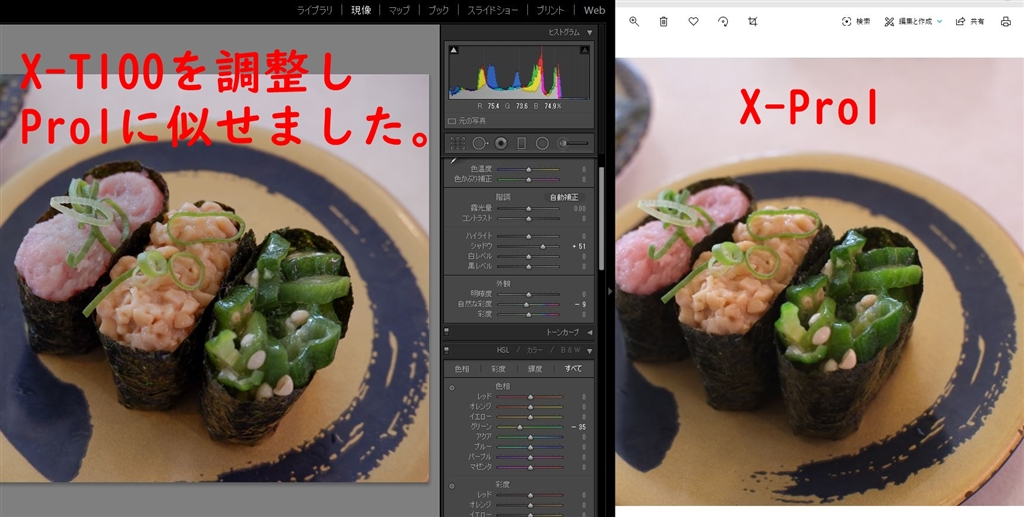This screenshot has height=517, width=1024.
Task: Click the brush size slider in tool strip
Action: 578,143
